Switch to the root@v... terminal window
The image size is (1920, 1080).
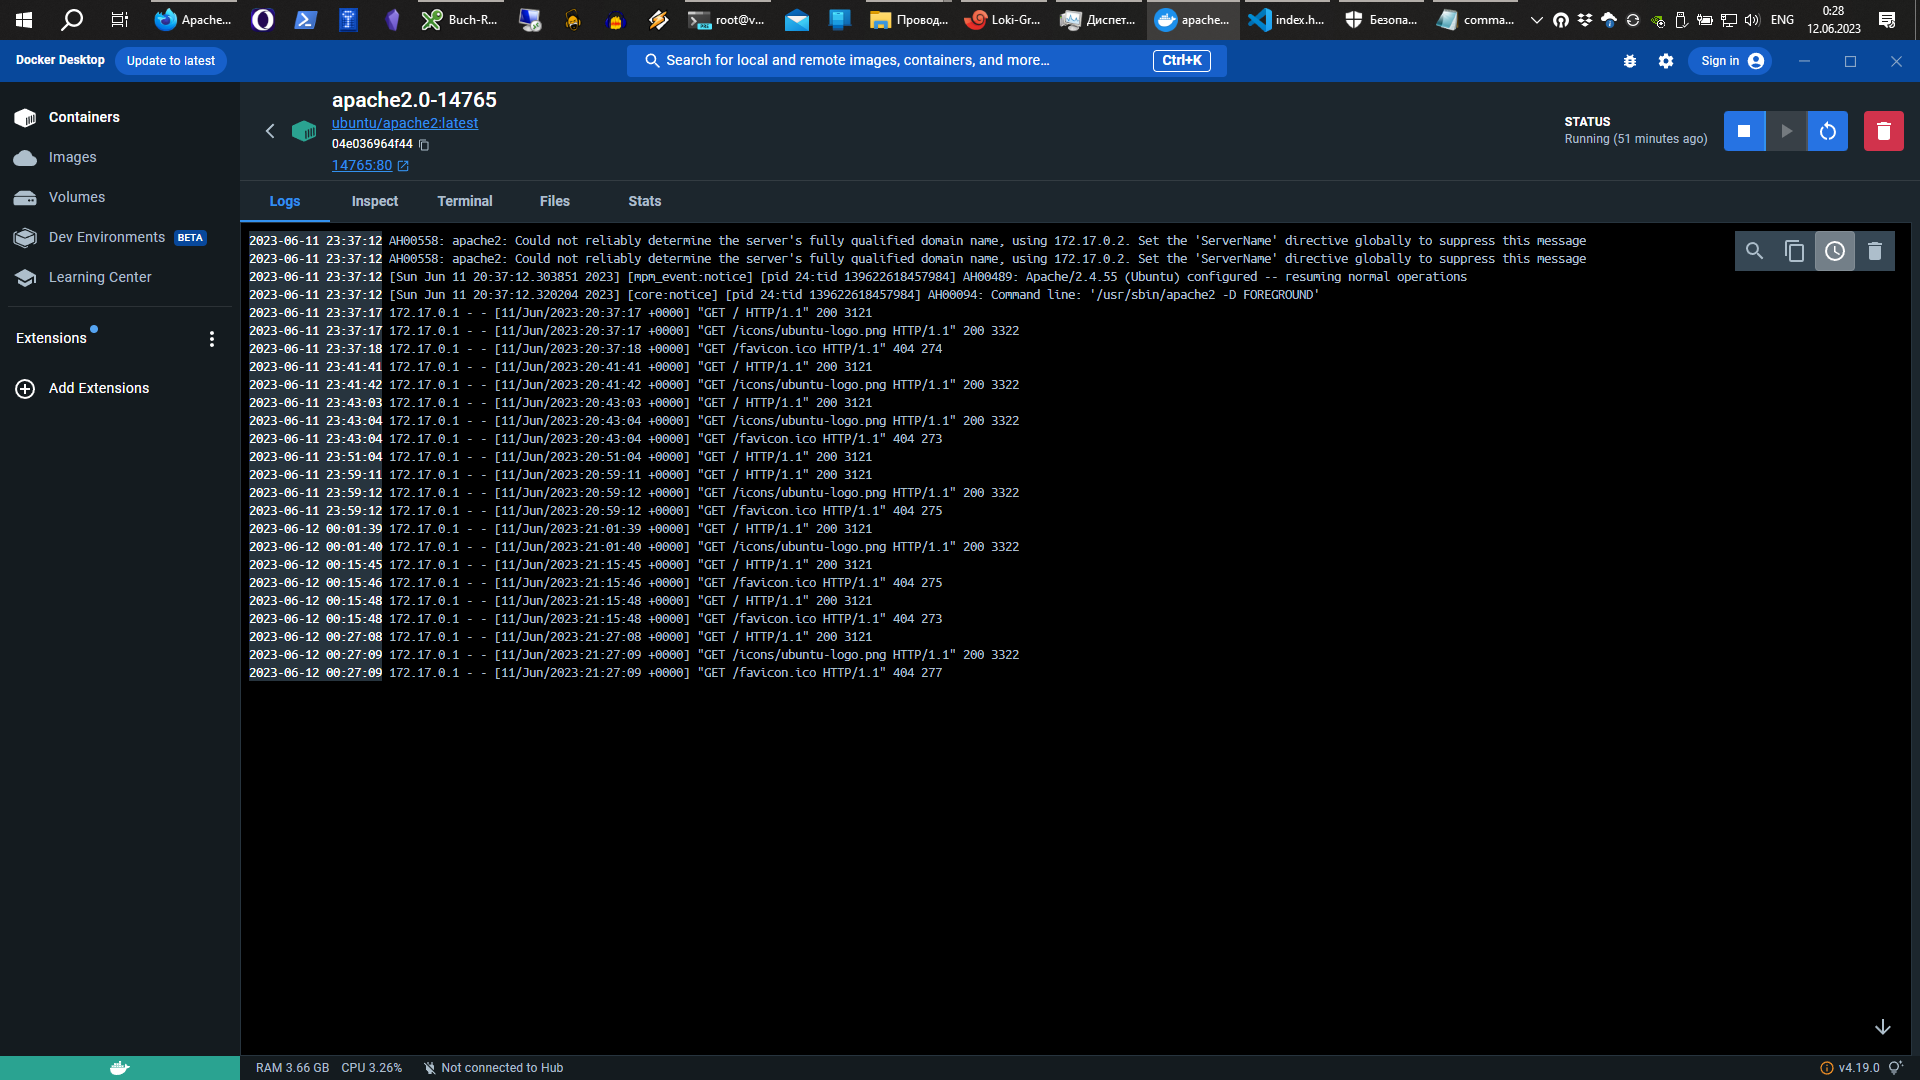click(x=728, y=20)
